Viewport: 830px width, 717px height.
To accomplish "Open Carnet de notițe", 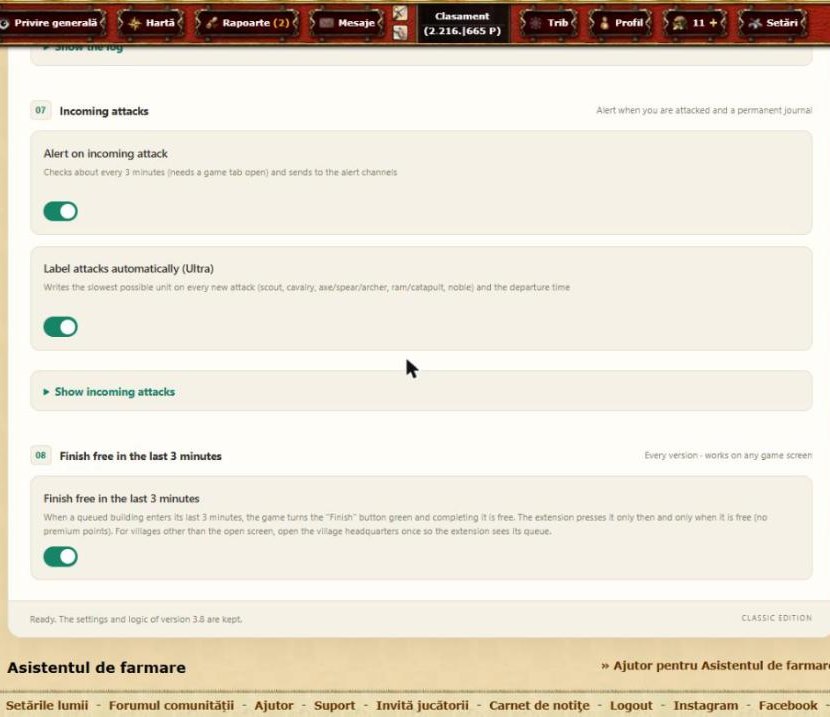I will coord(539,705).
